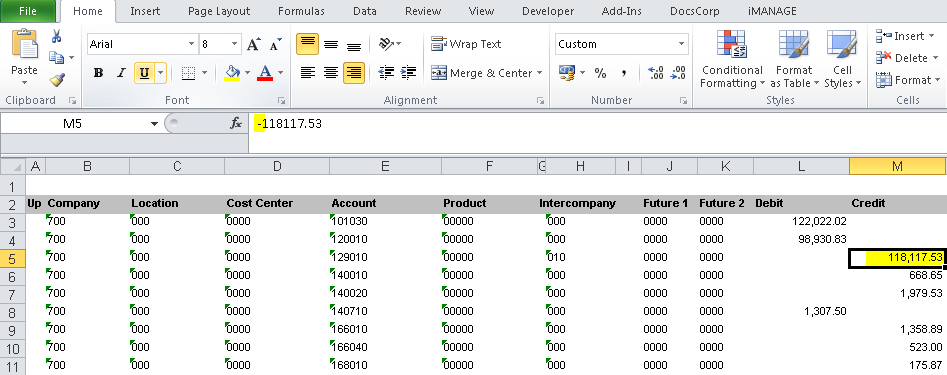
Task: Open Number Format Custom dropdown
Action: (x=682, y=44)
